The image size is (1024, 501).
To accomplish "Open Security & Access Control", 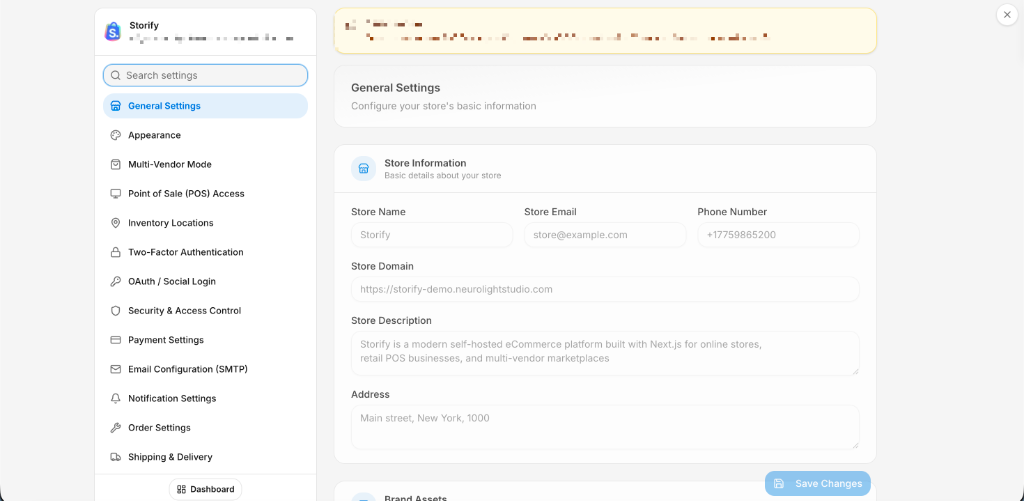I will (205, 311).
